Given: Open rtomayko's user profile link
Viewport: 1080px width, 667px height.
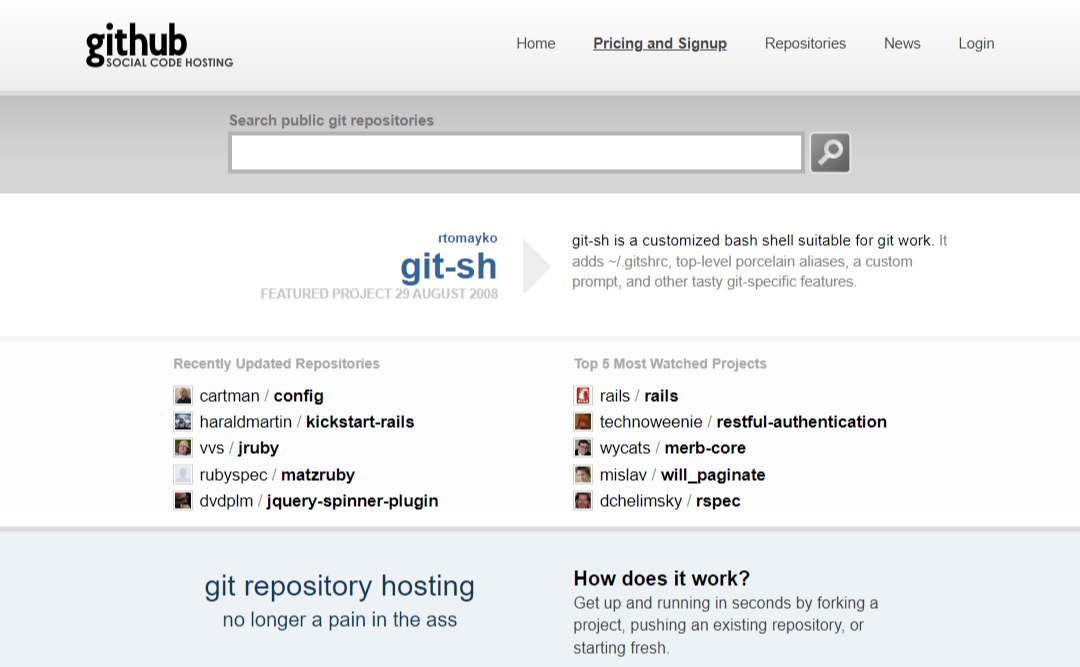Looking at the screenshot, I should (468, 238).
